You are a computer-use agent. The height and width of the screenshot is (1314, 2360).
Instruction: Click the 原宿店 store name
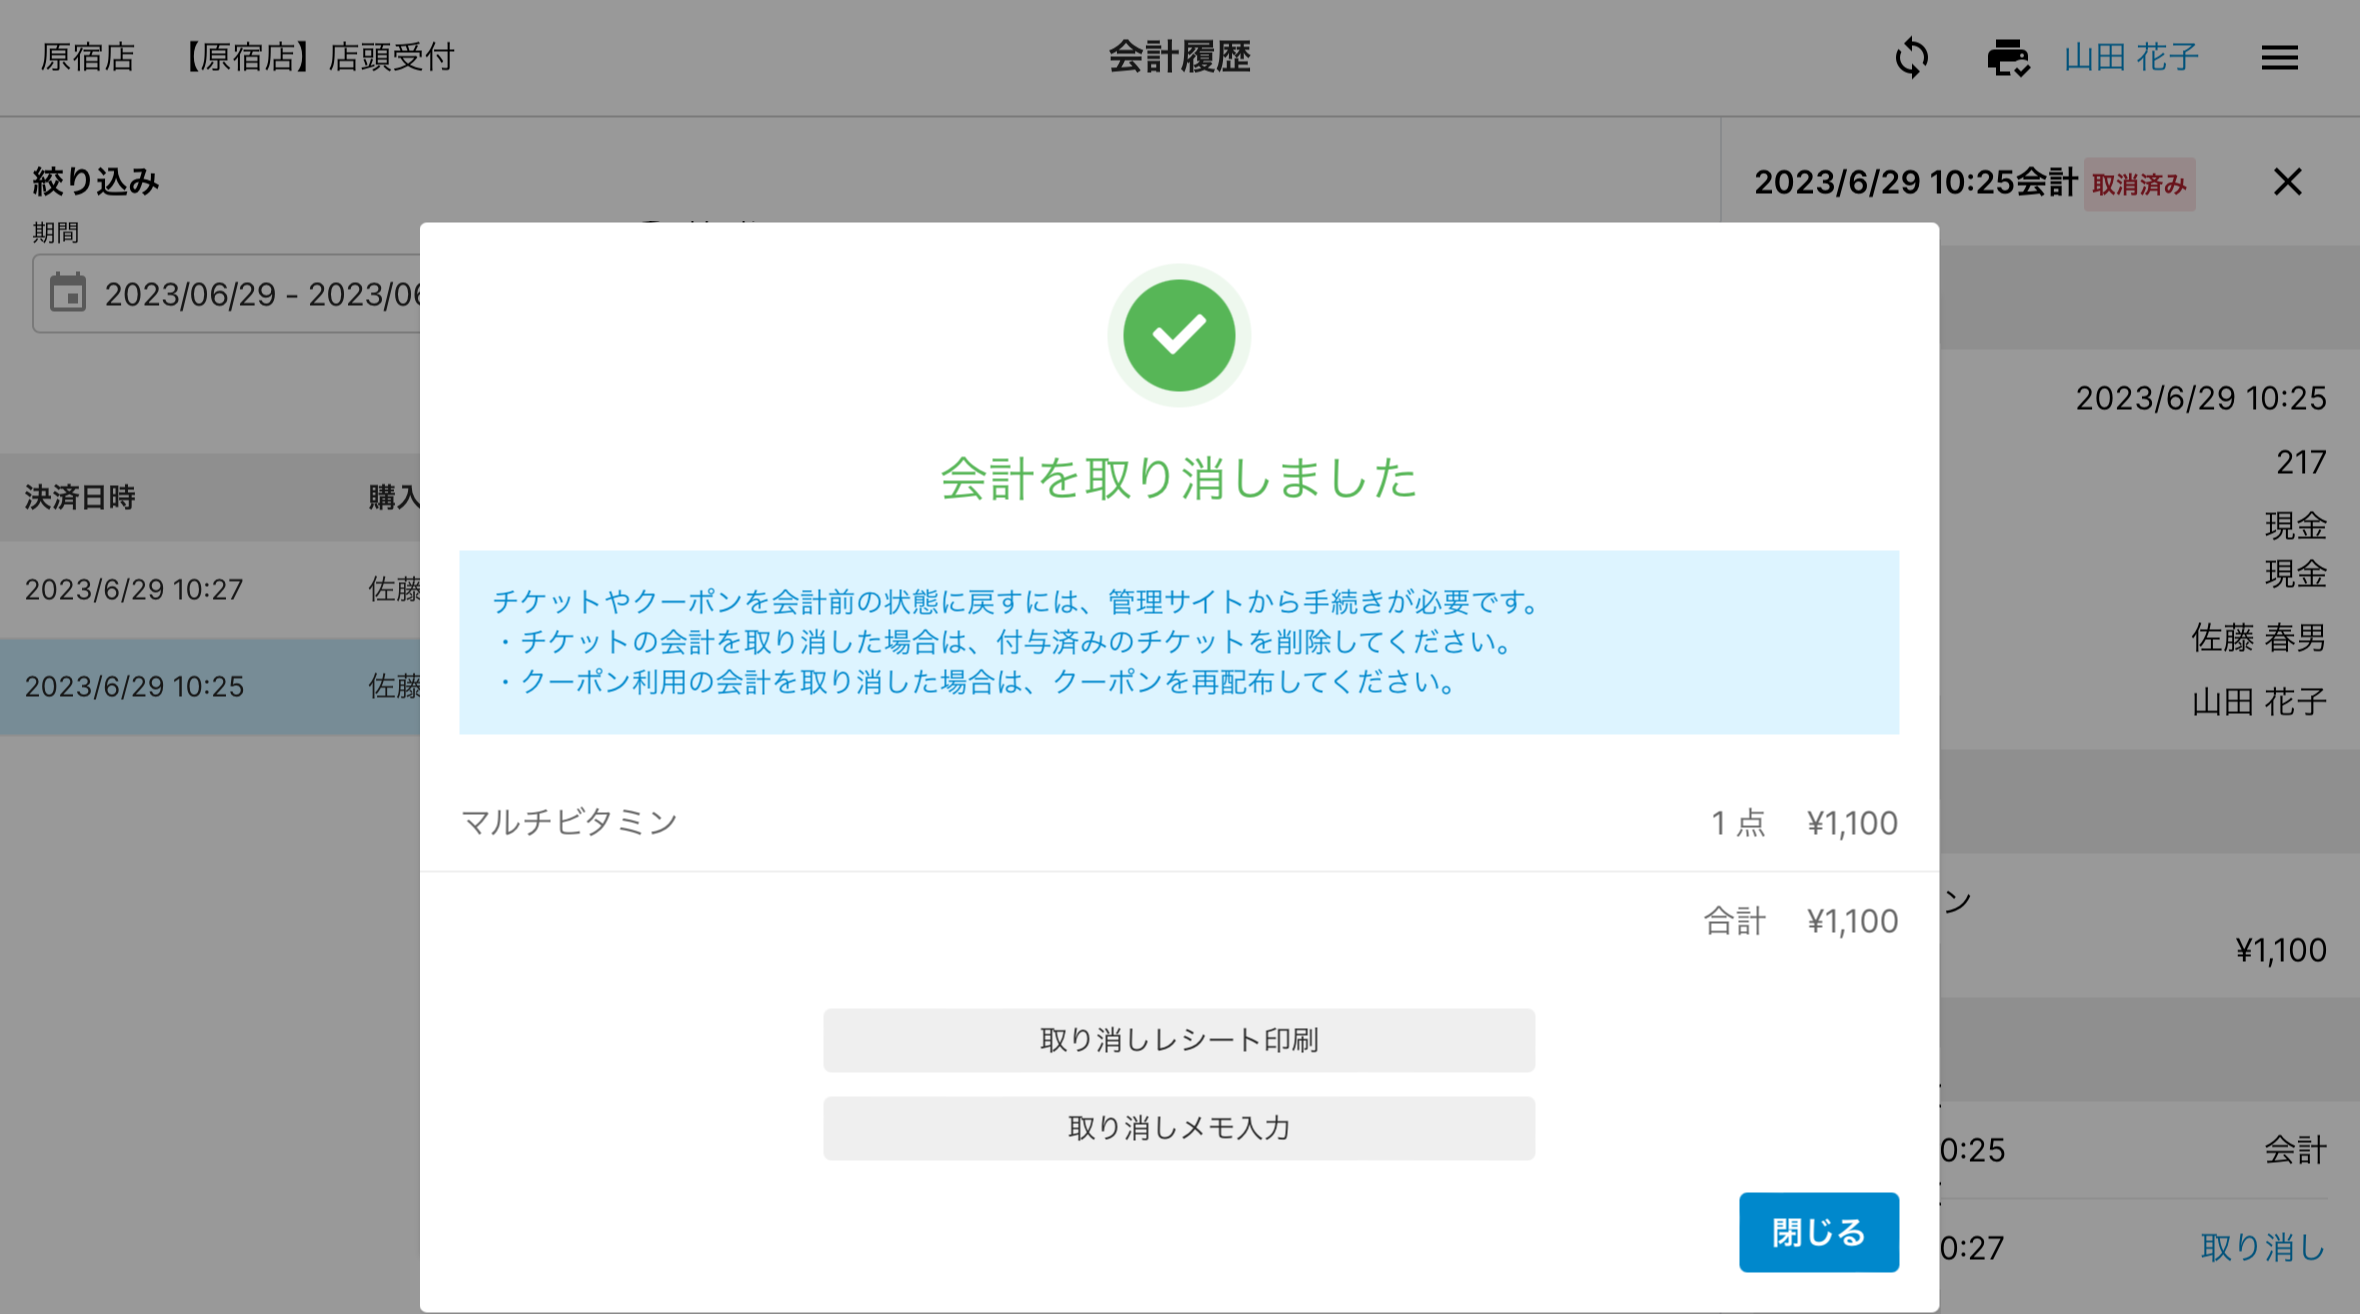click(87, 58)
